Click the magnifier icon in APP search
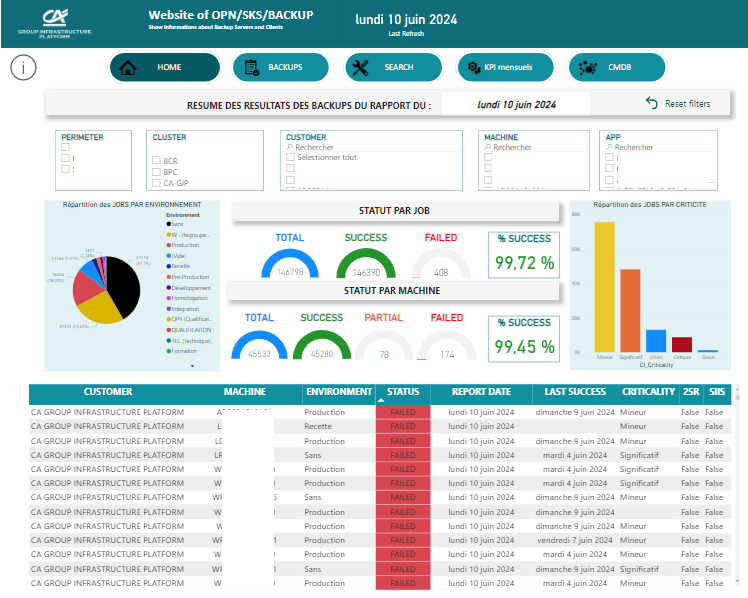 (x=609, y=147)
